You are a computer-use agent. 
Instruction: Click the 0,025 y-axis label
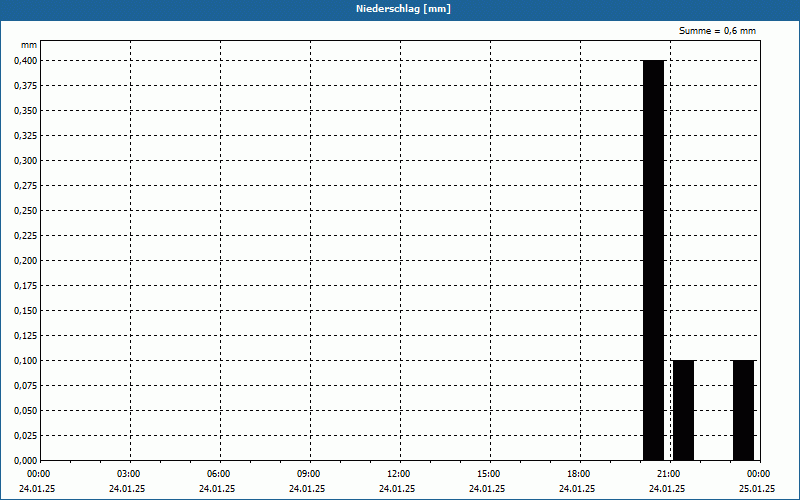26,436
